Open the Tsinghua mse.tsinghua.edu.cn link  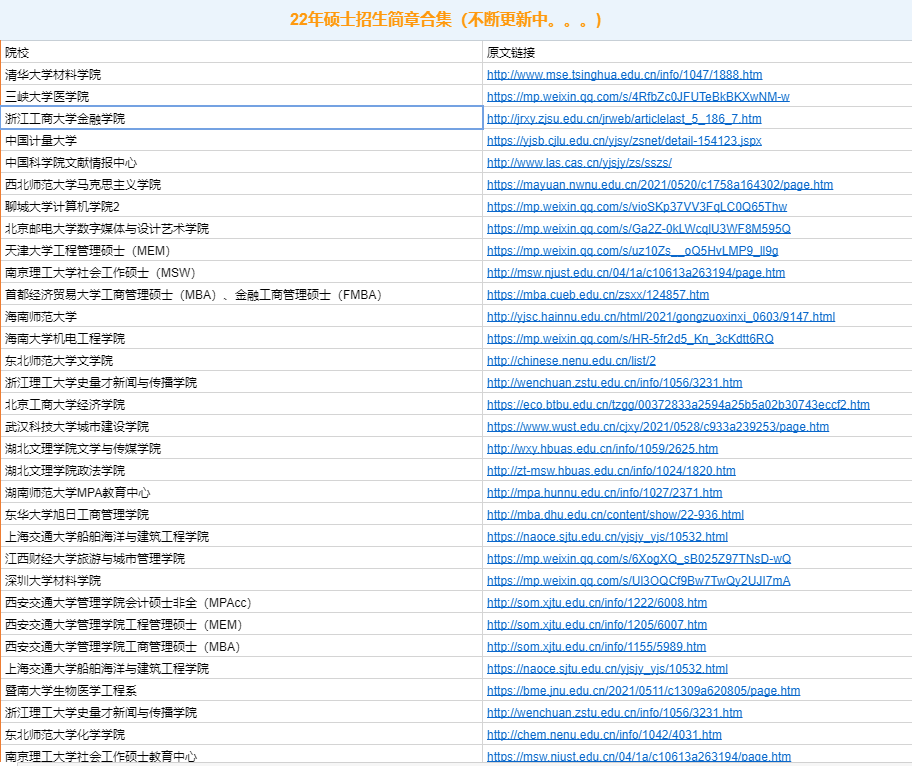(624, 75)
